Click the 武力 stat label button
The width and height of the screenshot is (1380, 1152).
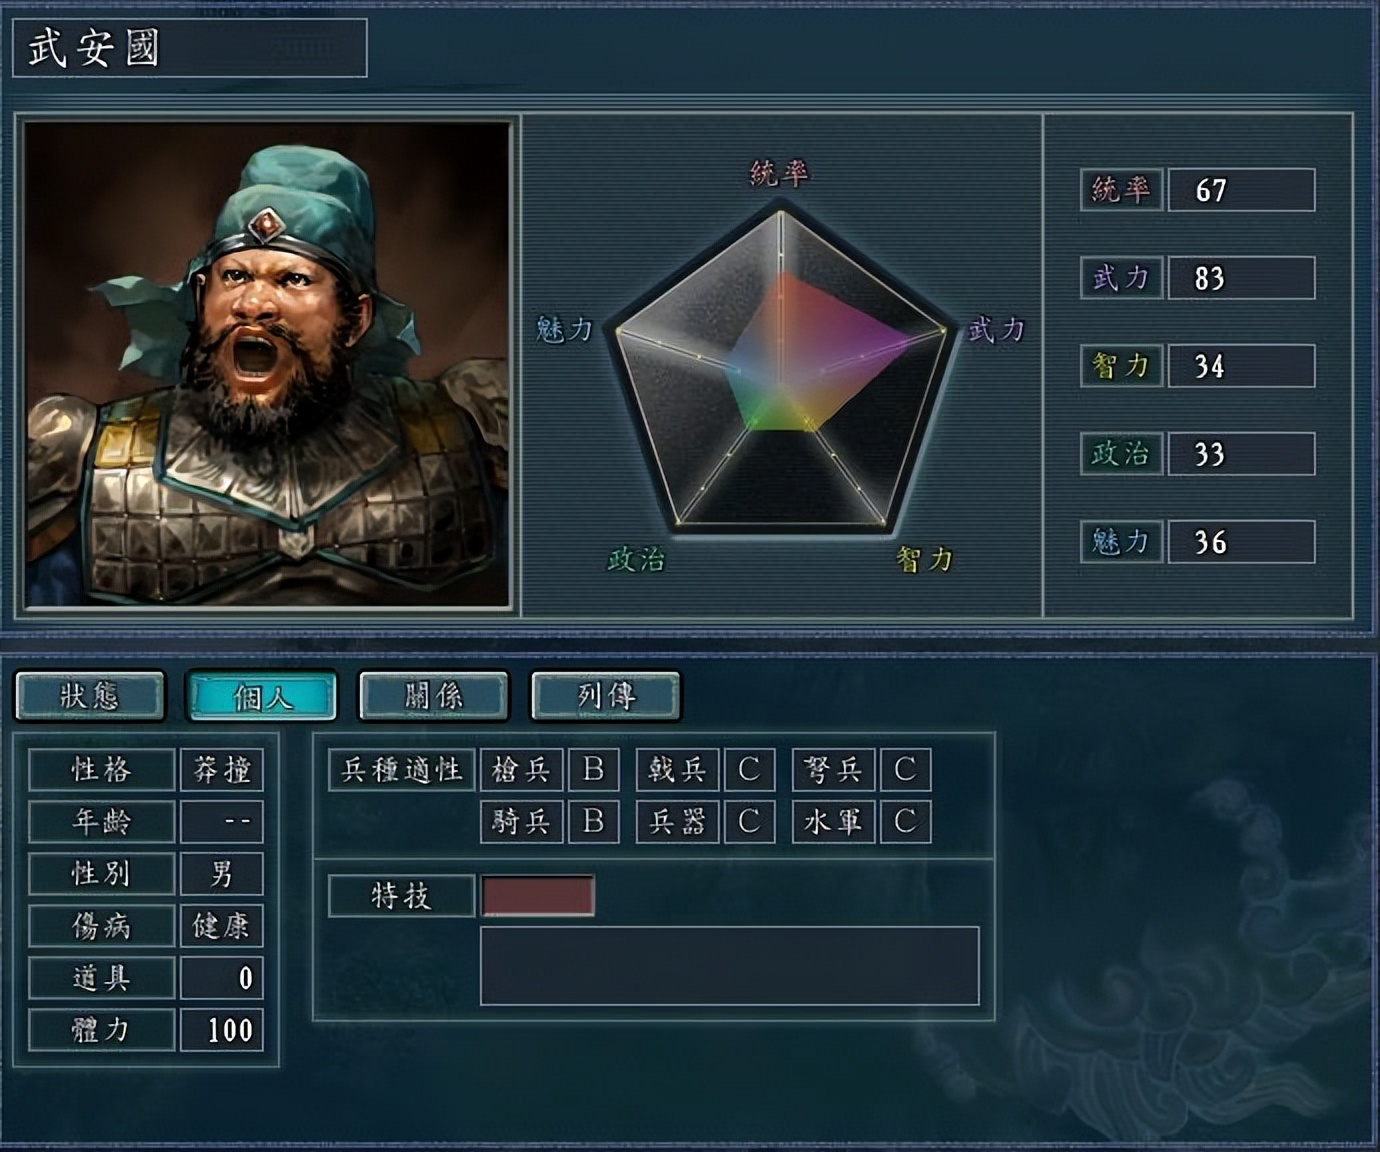pyautogui.click(x=1121, y=277)
